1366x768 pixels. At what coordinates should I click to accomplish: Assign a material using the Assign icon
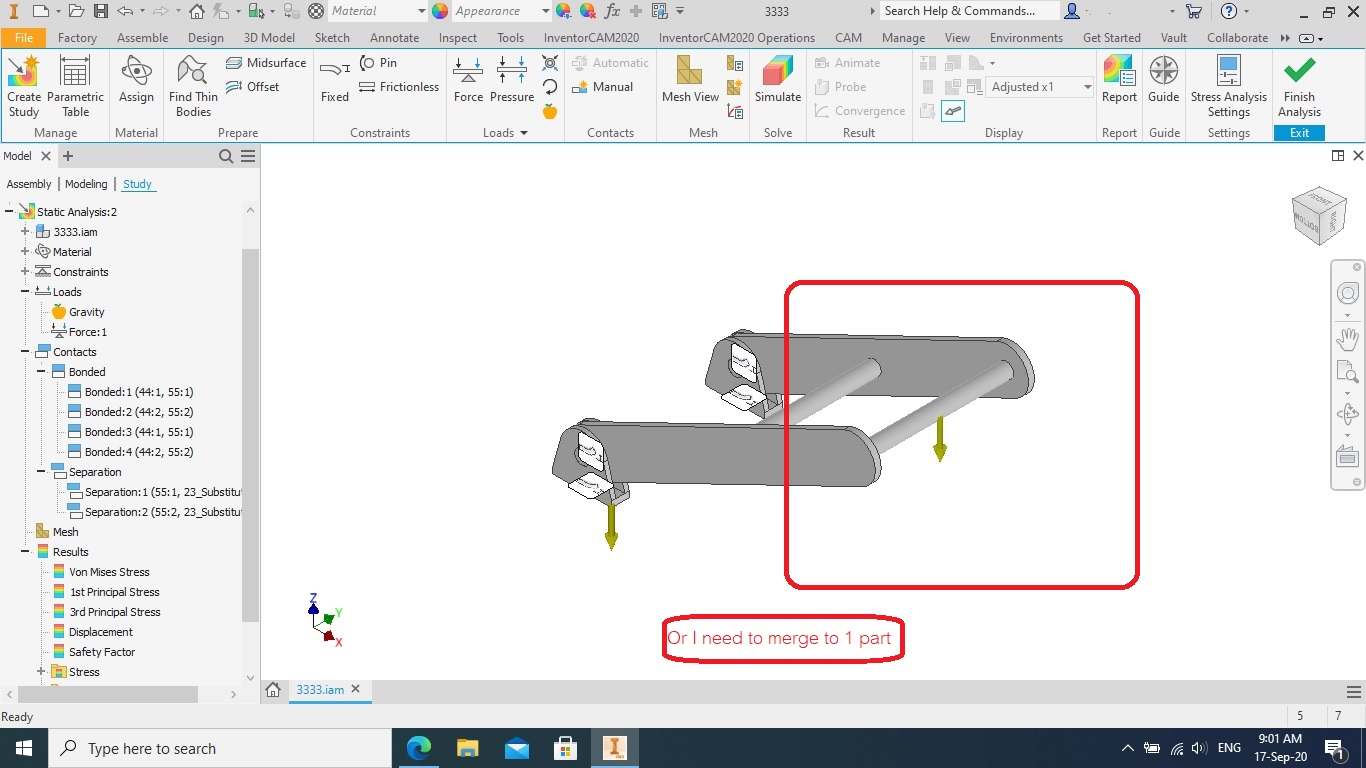coord(136,85)
